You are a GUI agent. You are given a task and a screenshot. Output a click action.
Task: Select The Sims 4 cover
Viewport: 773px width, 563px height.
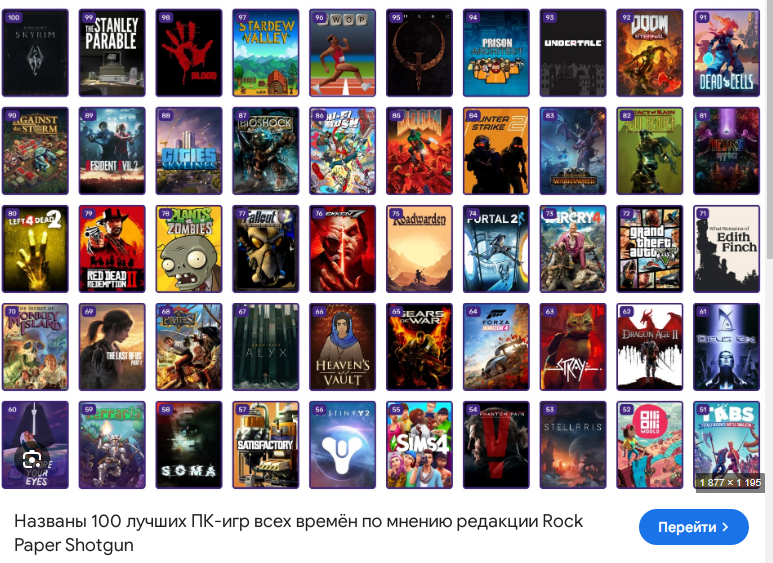tap(419, 445)
